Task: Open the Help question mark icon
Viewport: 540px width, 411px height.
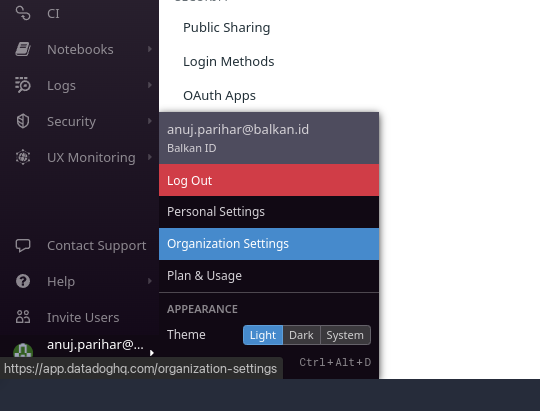Action: click(x=23, y=281)
